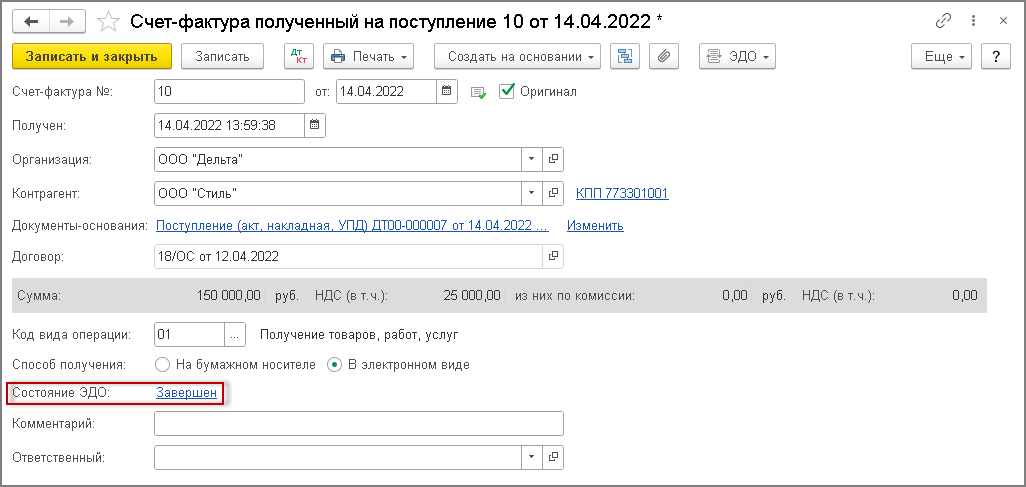Open the Завершен EDO status link
Image resolution: width=1026 pixels, height=487 pixels.
[x=186, y=393]
